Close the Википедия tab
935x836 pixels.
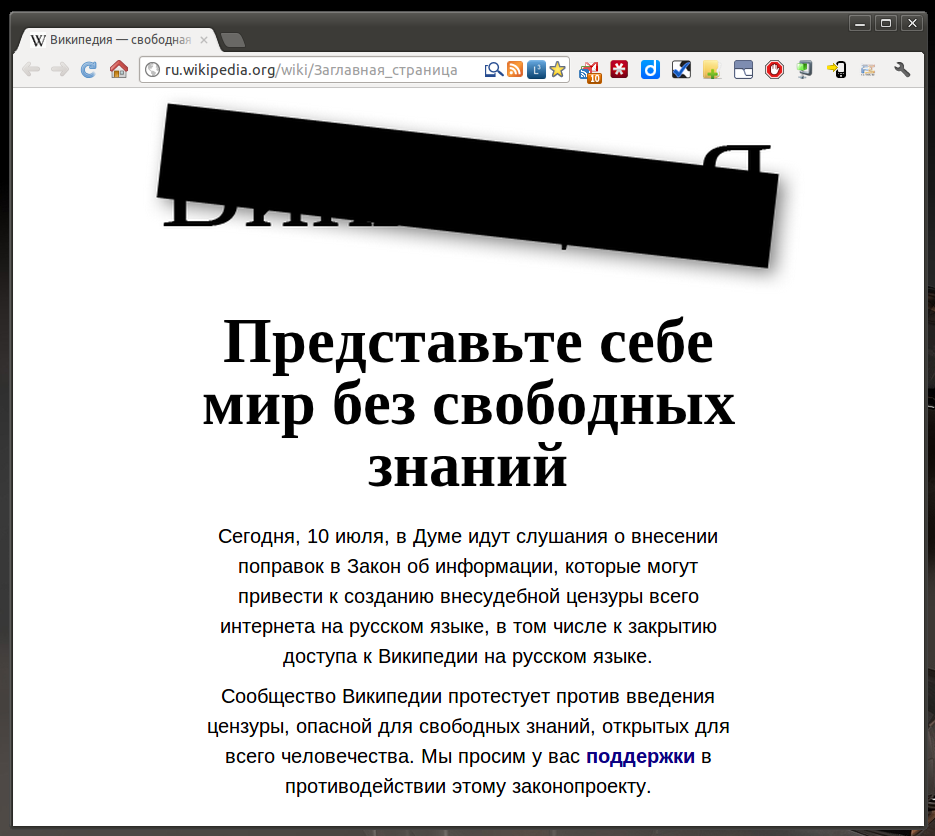click(204, 40)
